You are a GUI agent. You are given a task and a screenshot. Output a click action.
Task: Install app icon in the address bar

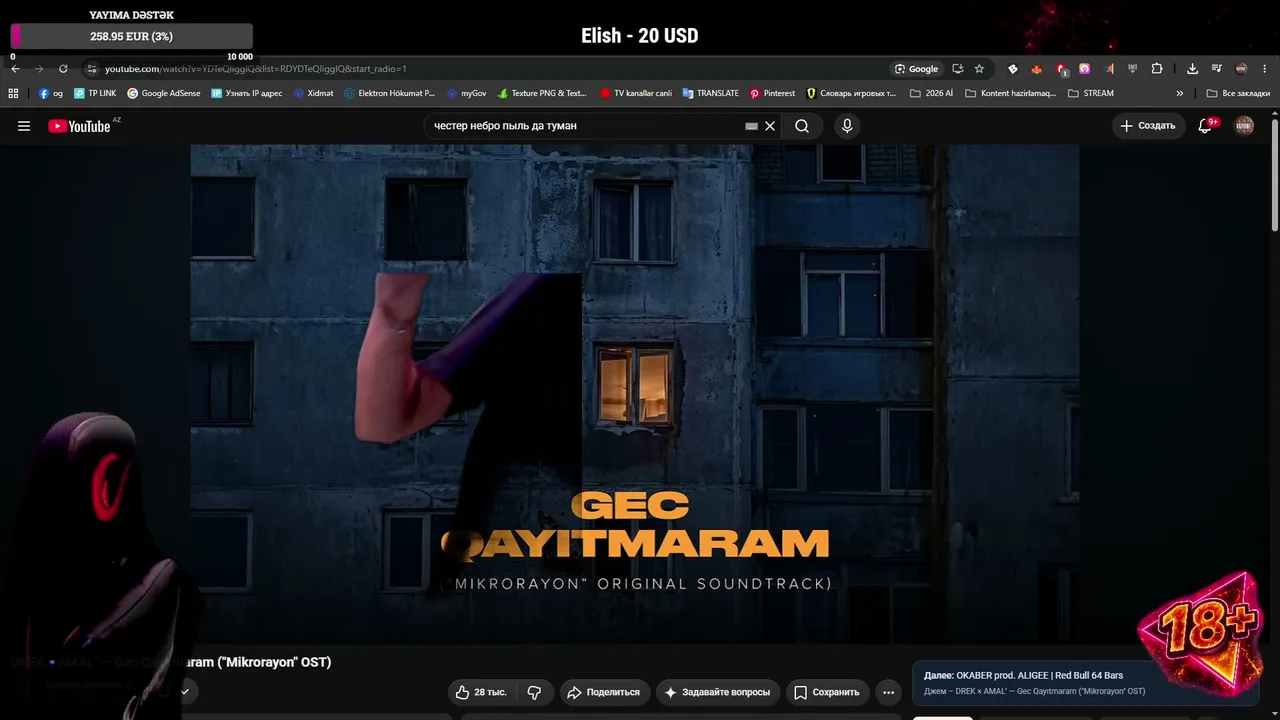pyautogui.click(x=958, y=69)
